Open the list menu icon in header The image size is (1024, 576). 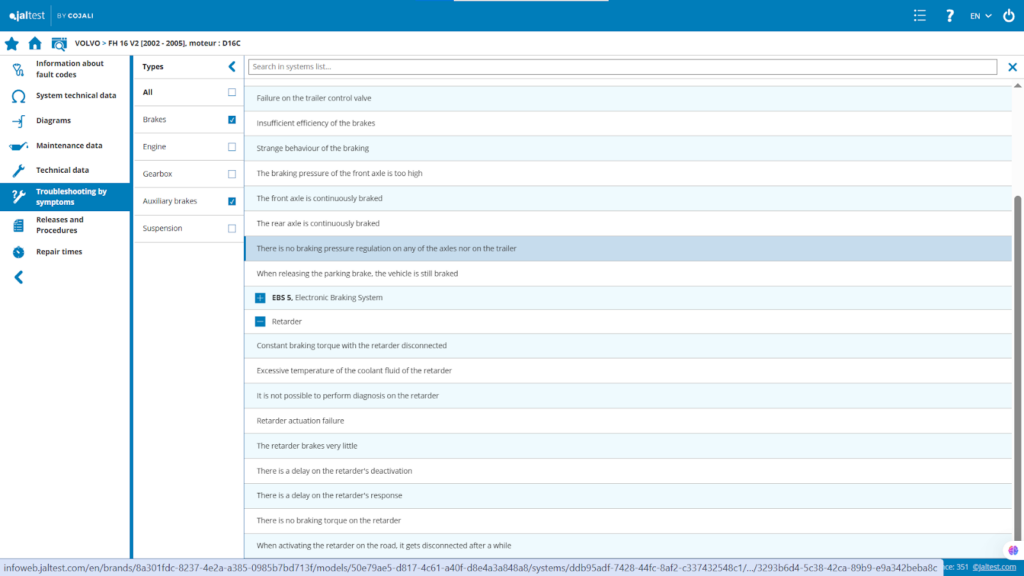coord(920,16)
